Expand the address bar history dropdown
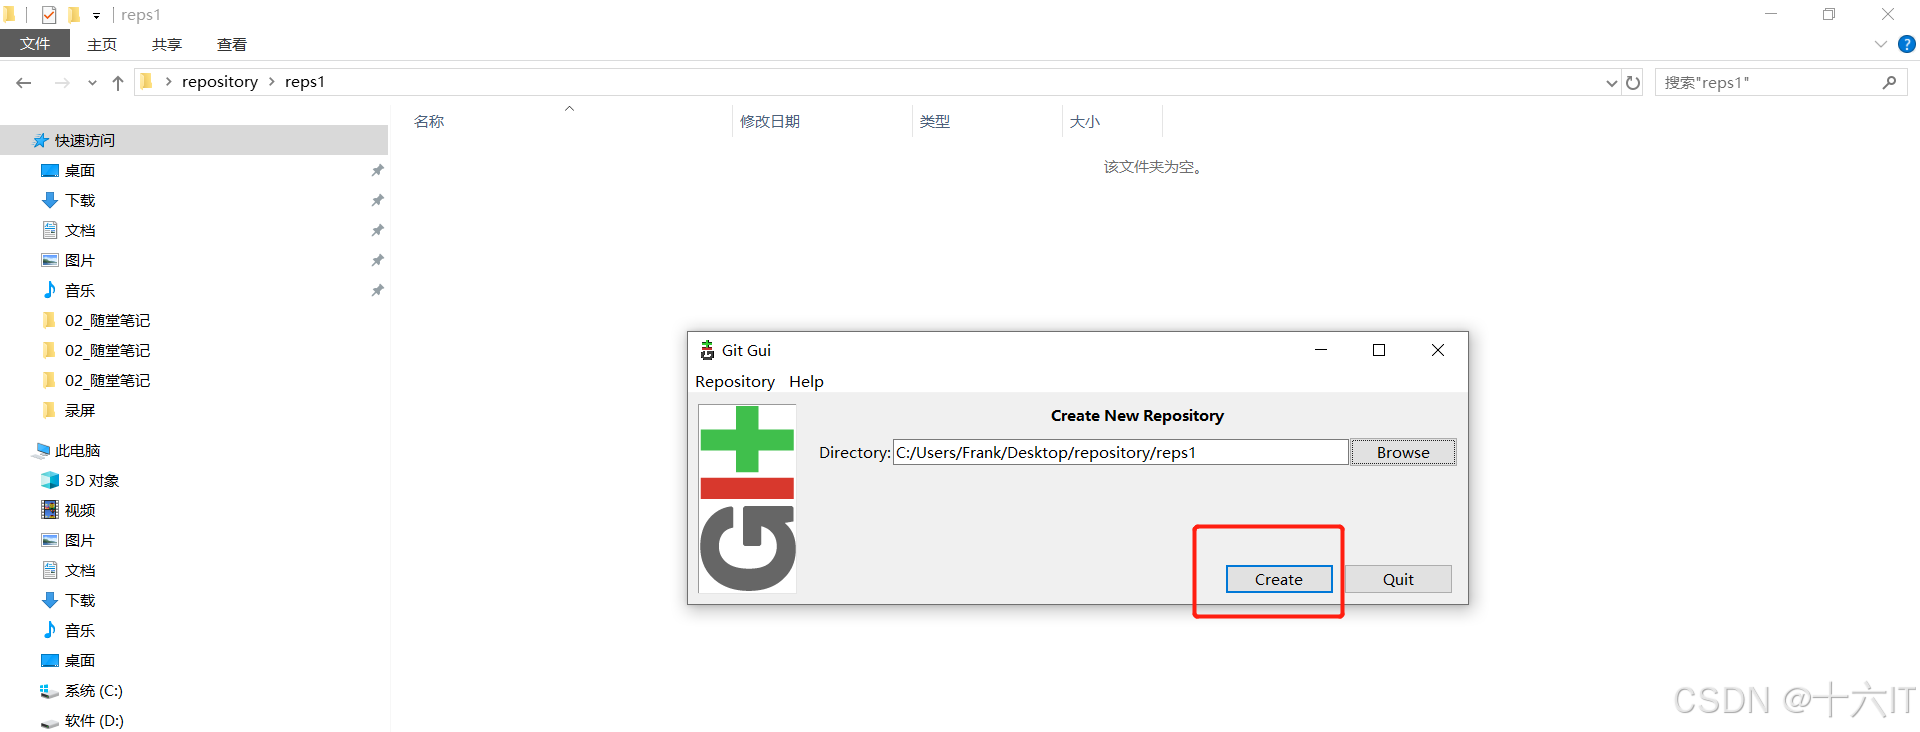Screen dimensions: 1920x732 coord(1611,83)
